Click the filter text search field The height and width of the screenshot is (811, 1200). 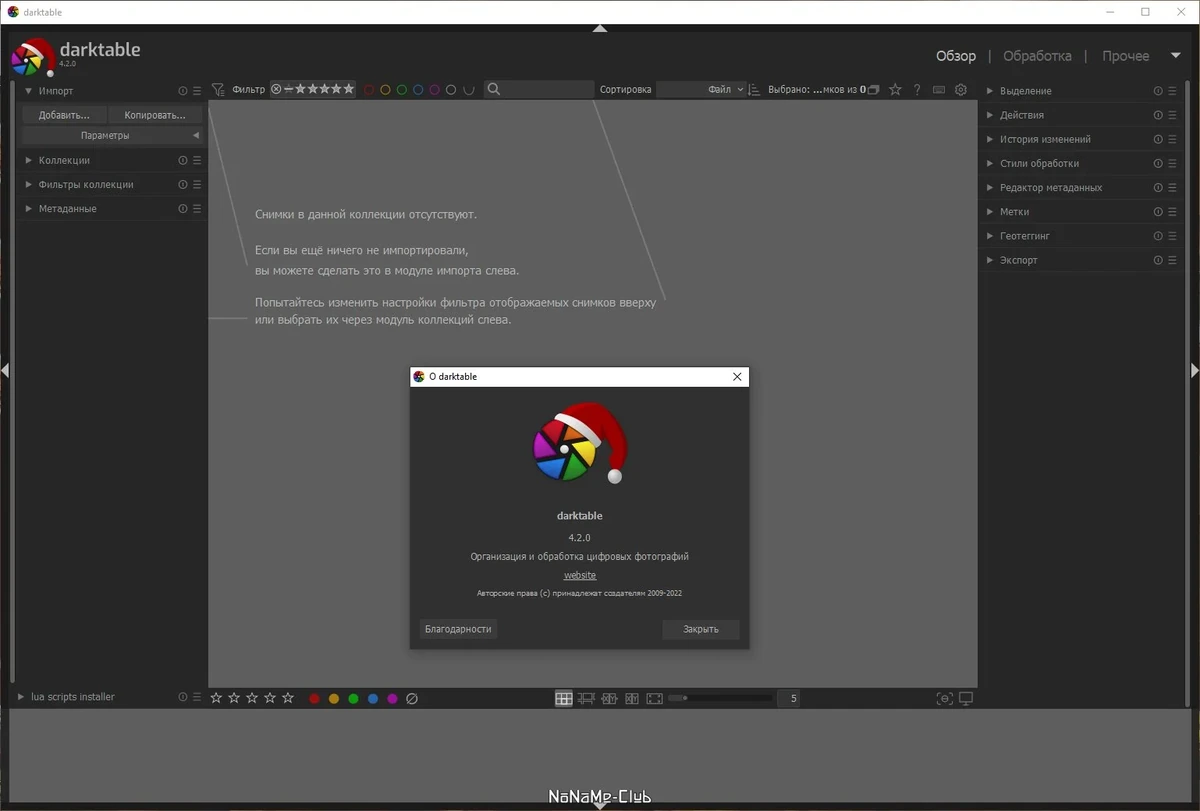click(539, 89)
